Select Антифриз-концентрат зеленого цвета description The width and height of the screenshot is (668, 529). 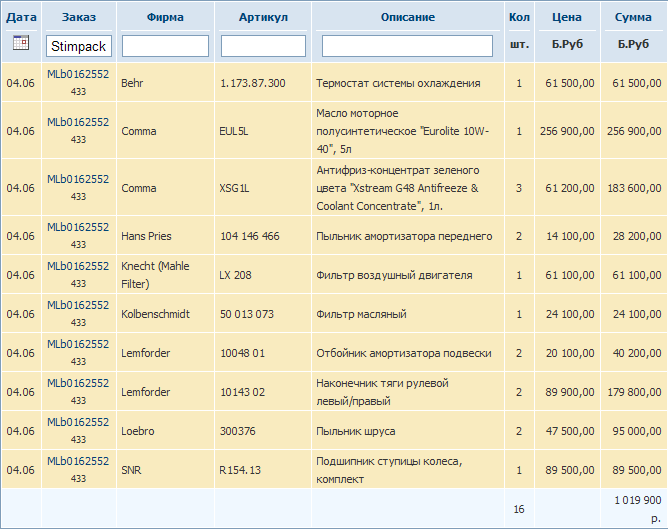pos(398,188)
